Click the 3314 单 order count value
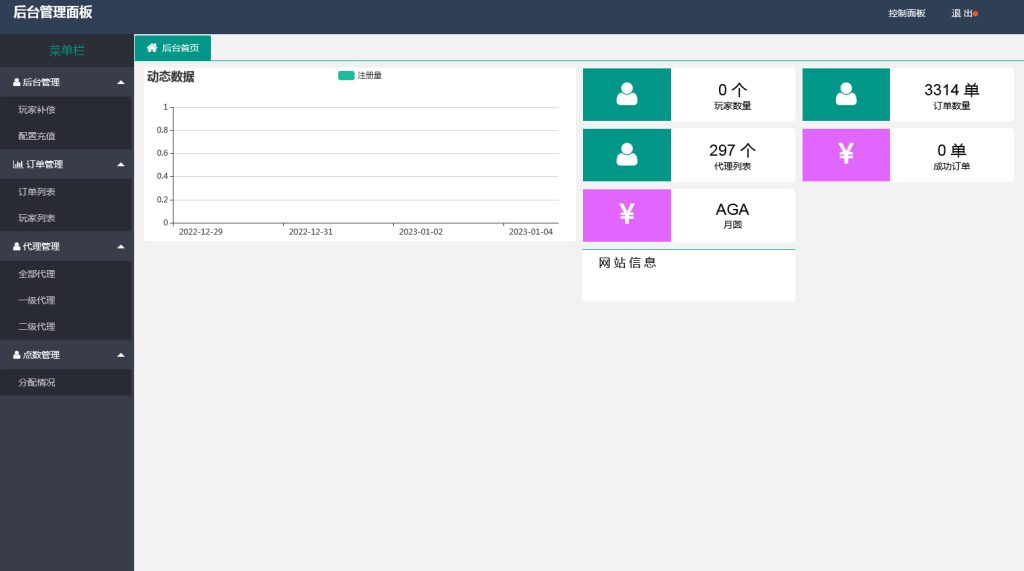The width and height of the screenshot is (1024, 571). pyautogui.click(x=952, y=90)
